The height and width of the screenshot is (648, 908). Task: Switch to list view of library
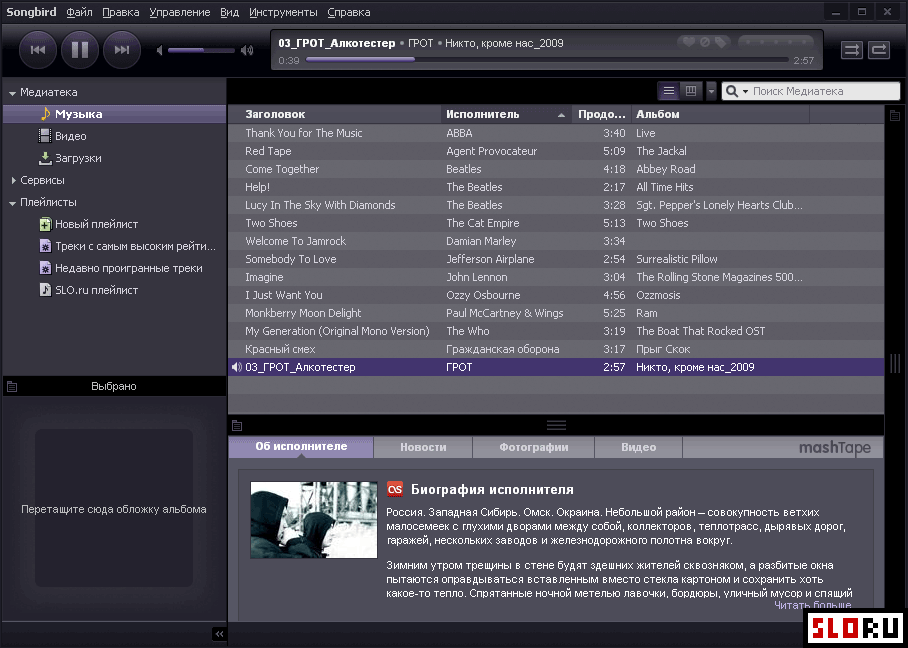pos(669,91)
